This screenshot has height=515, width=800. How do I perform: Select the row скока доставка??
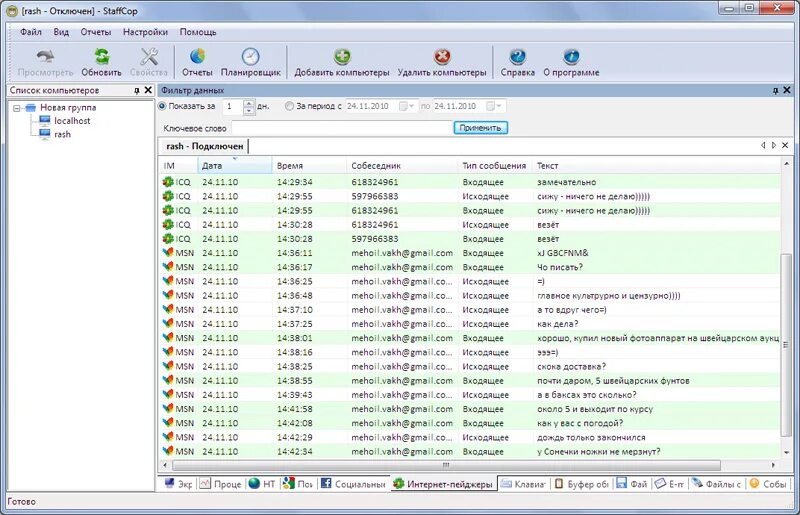[x=469, y=366]
